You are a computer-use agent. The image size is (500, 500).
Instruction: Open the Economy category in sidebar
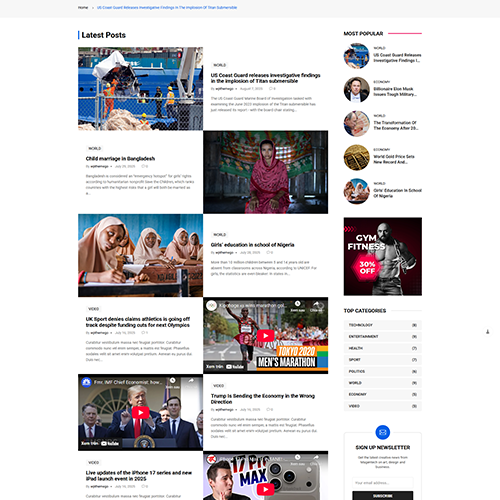coord(383,394)
